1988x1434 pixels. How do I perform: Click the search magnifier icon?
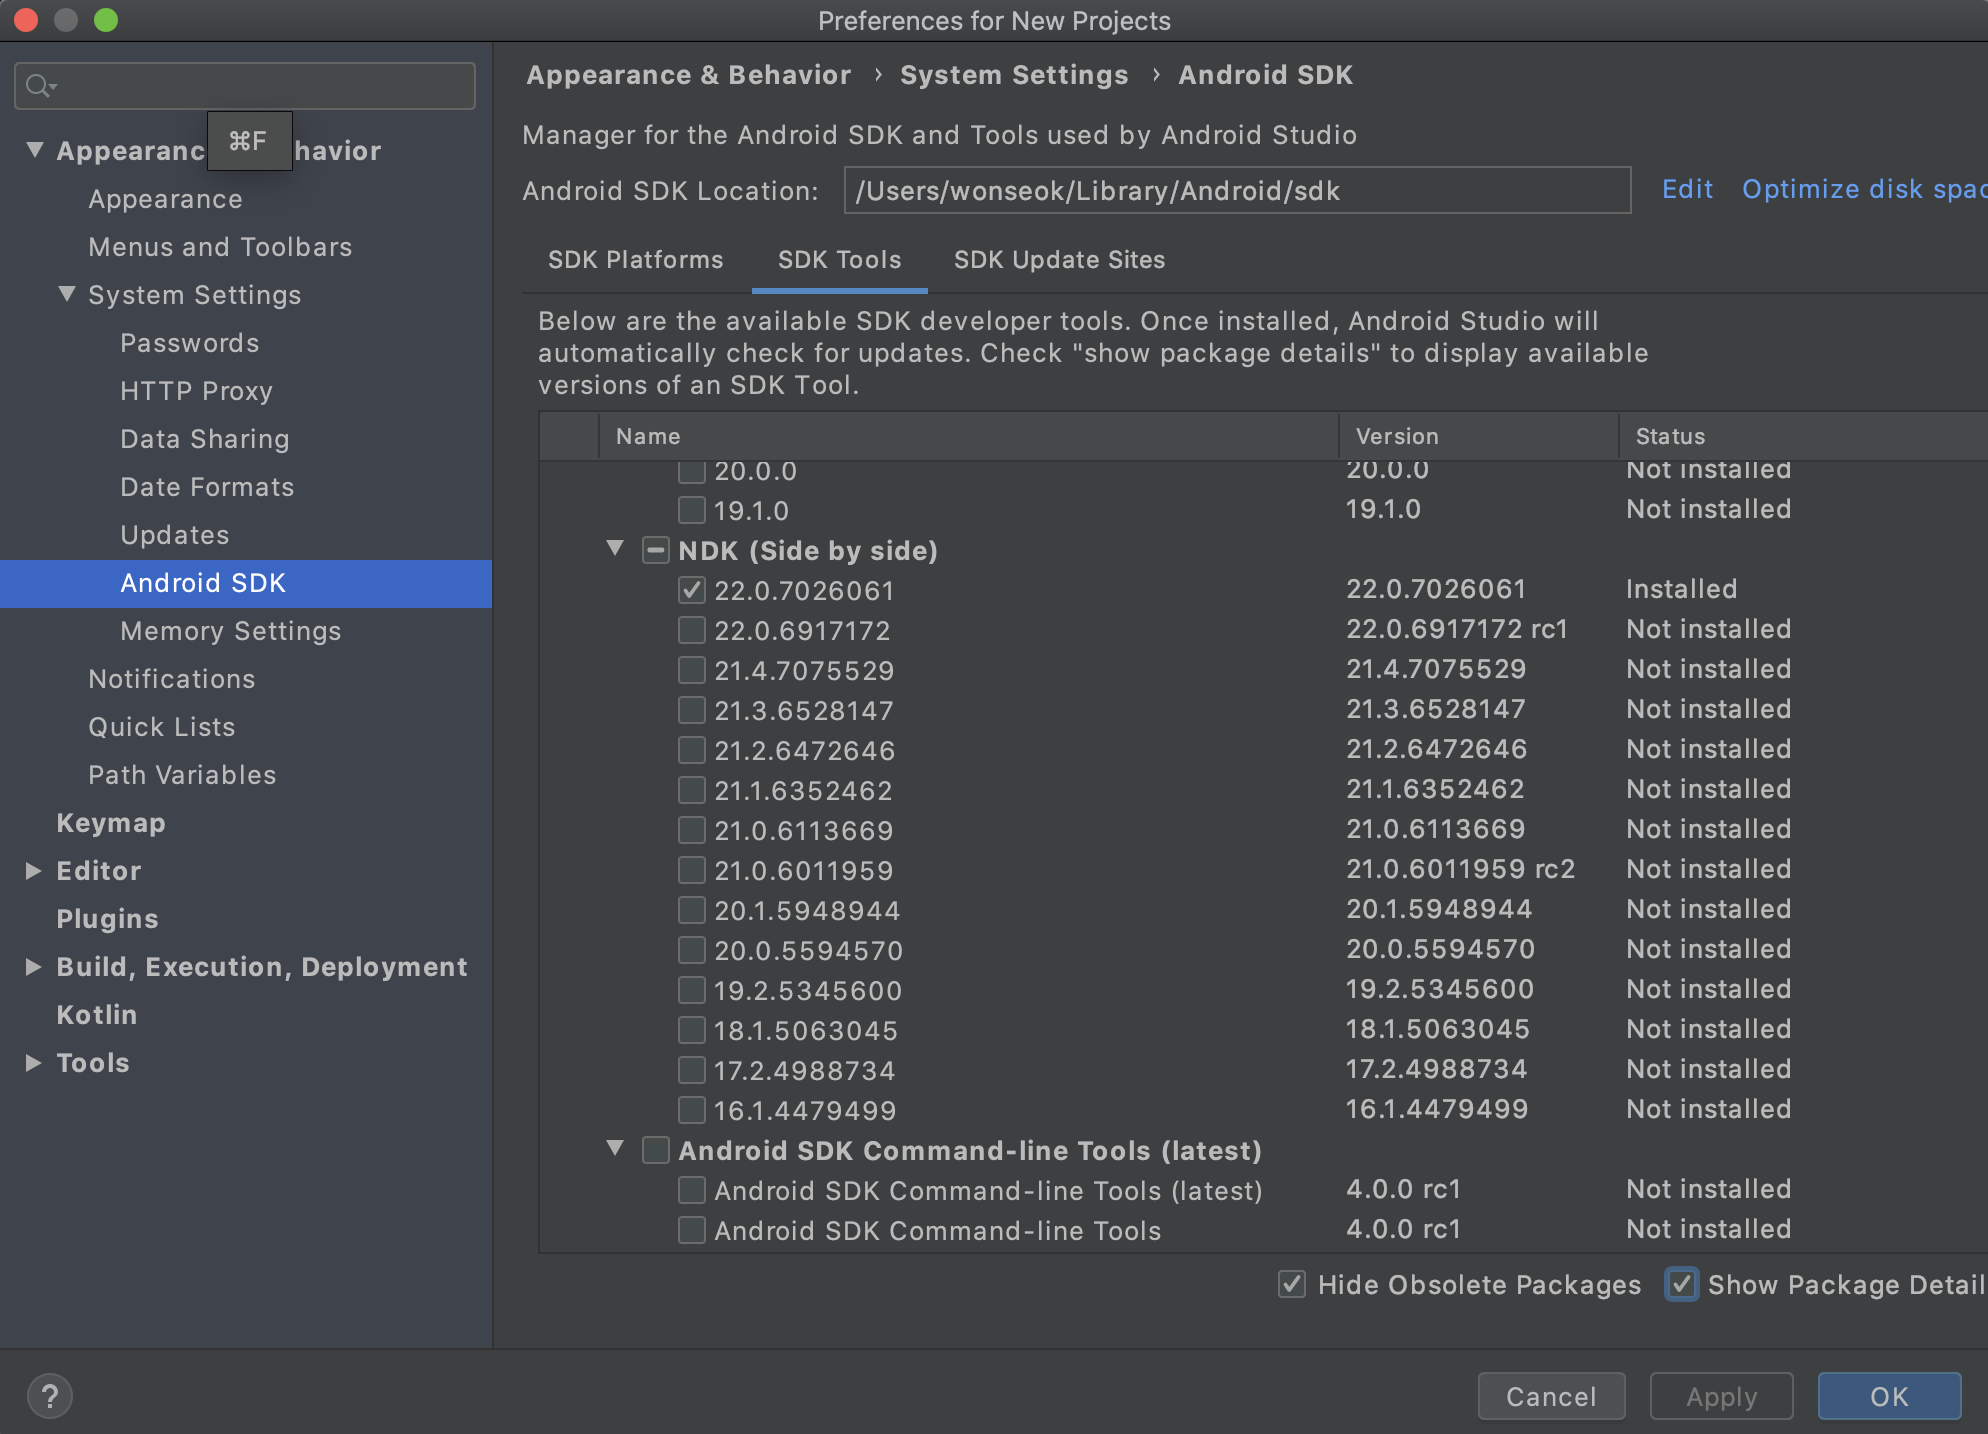tap(39, 86)
